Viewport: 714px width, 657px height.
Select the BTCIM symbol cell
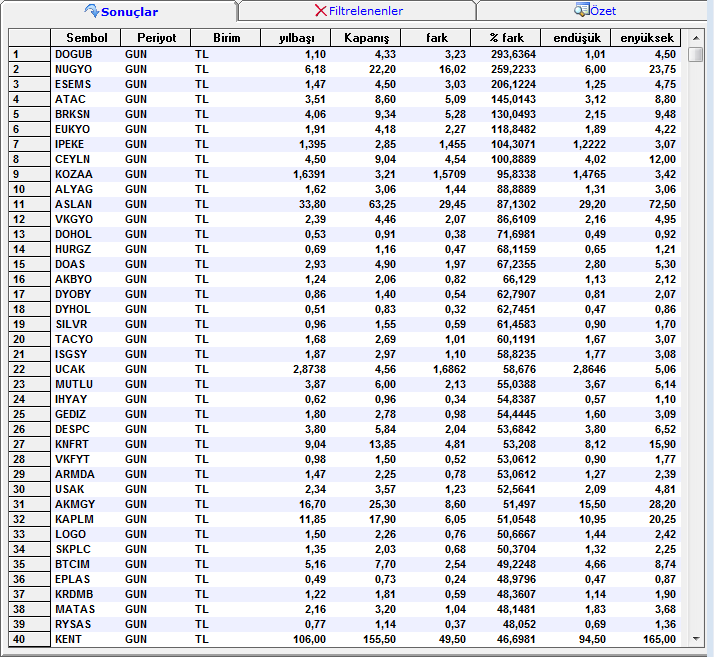pyautogui.click(x=86, y=564)
